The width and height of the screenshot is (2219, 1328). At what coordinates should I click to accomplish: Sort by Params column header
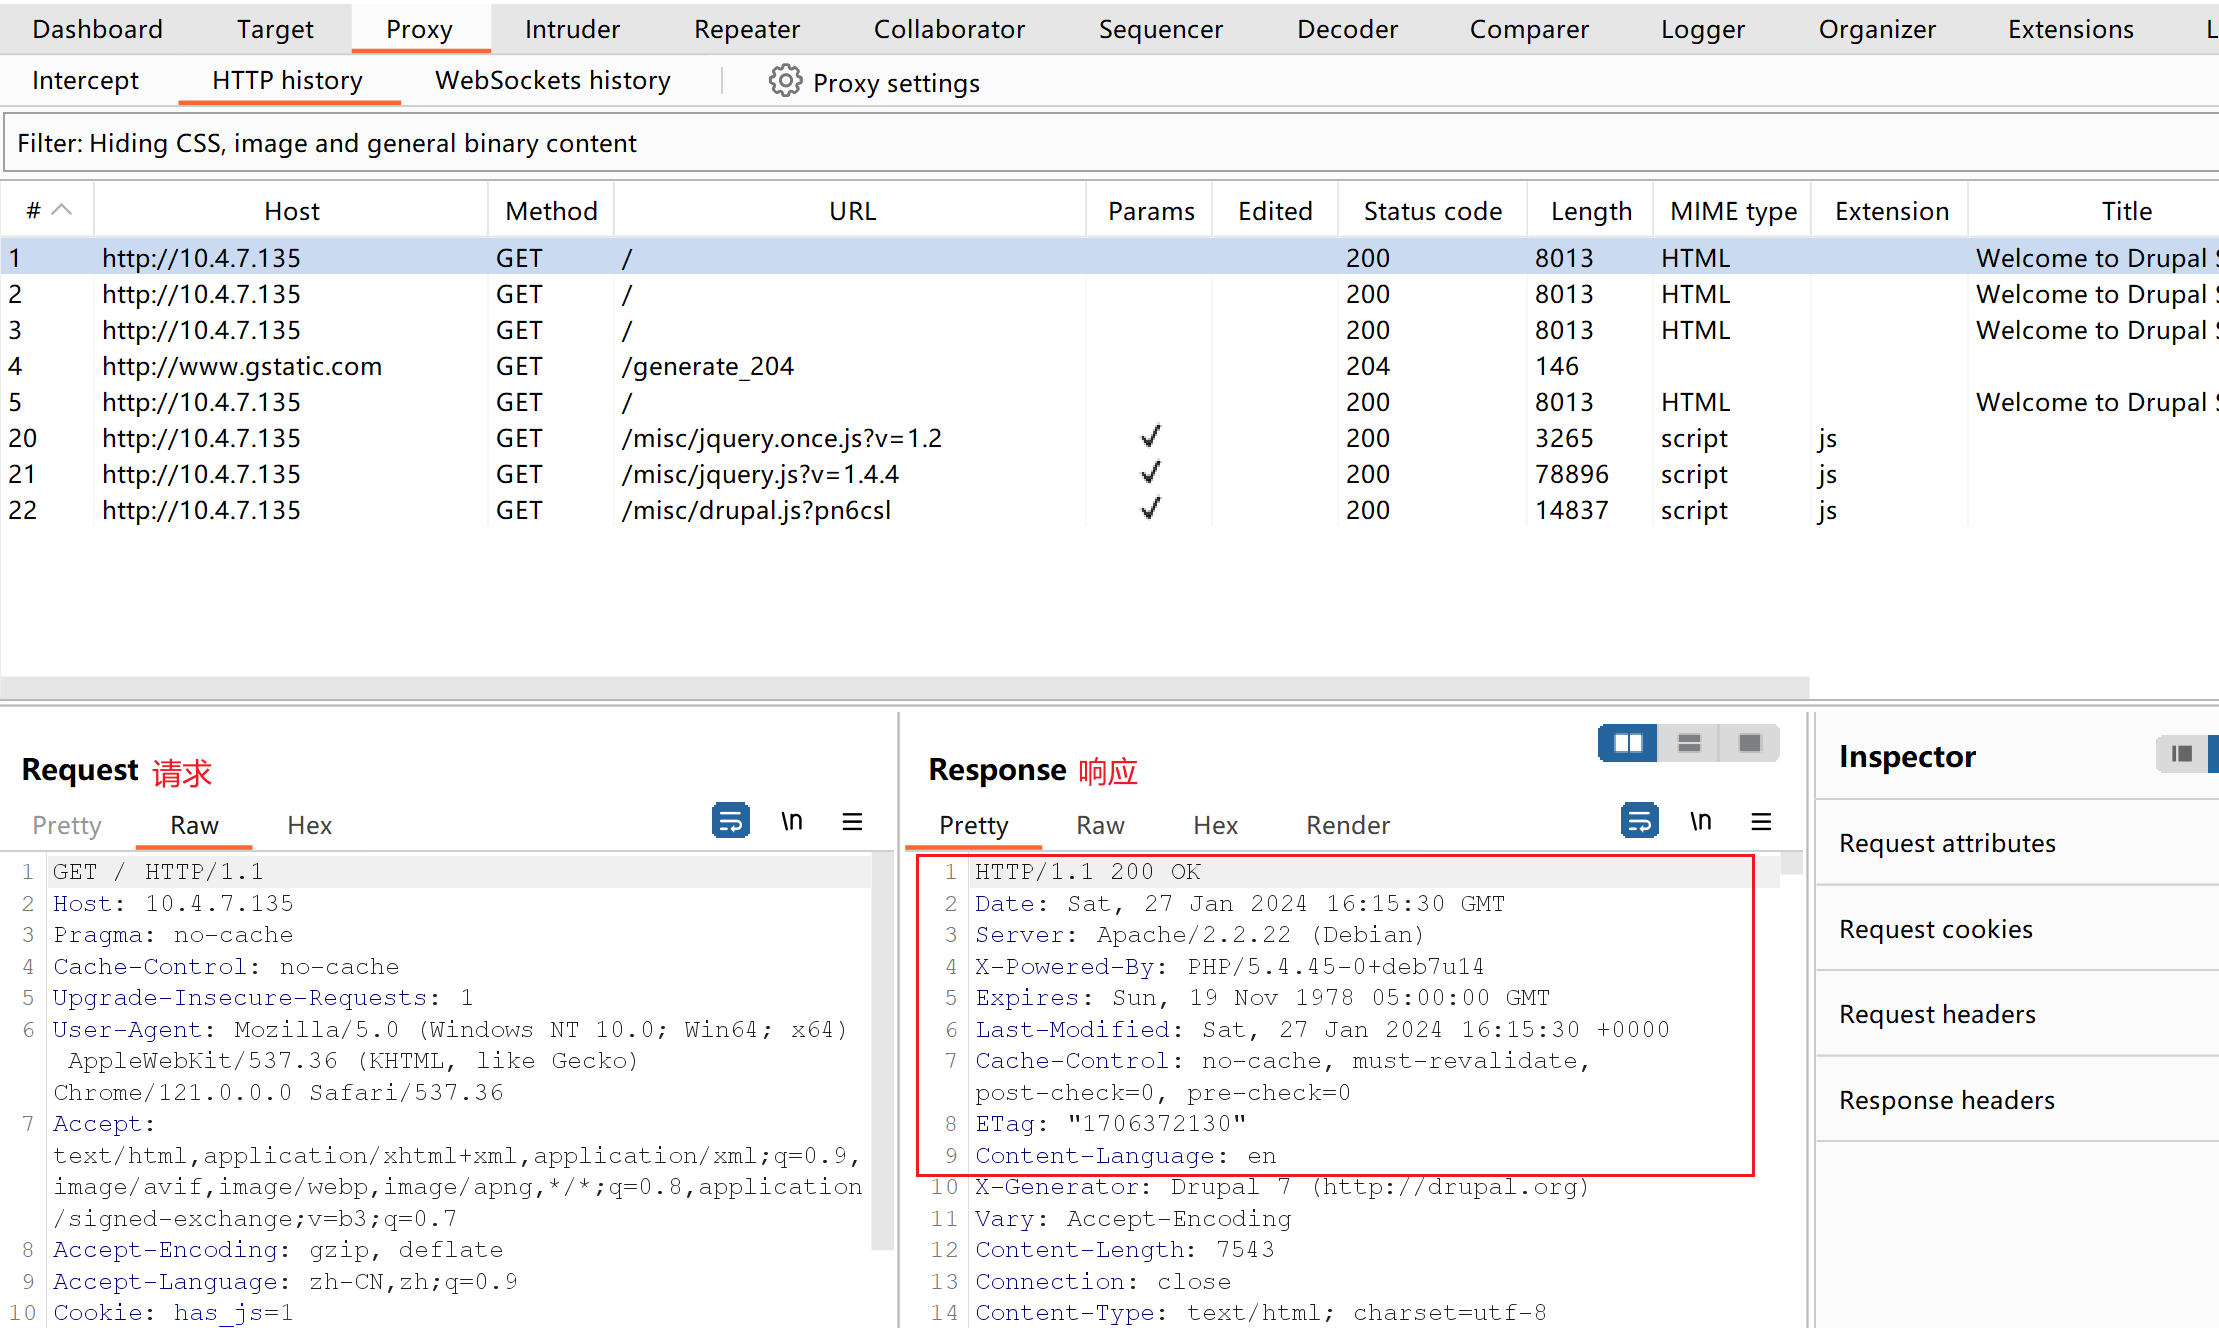coord(1151,211)
